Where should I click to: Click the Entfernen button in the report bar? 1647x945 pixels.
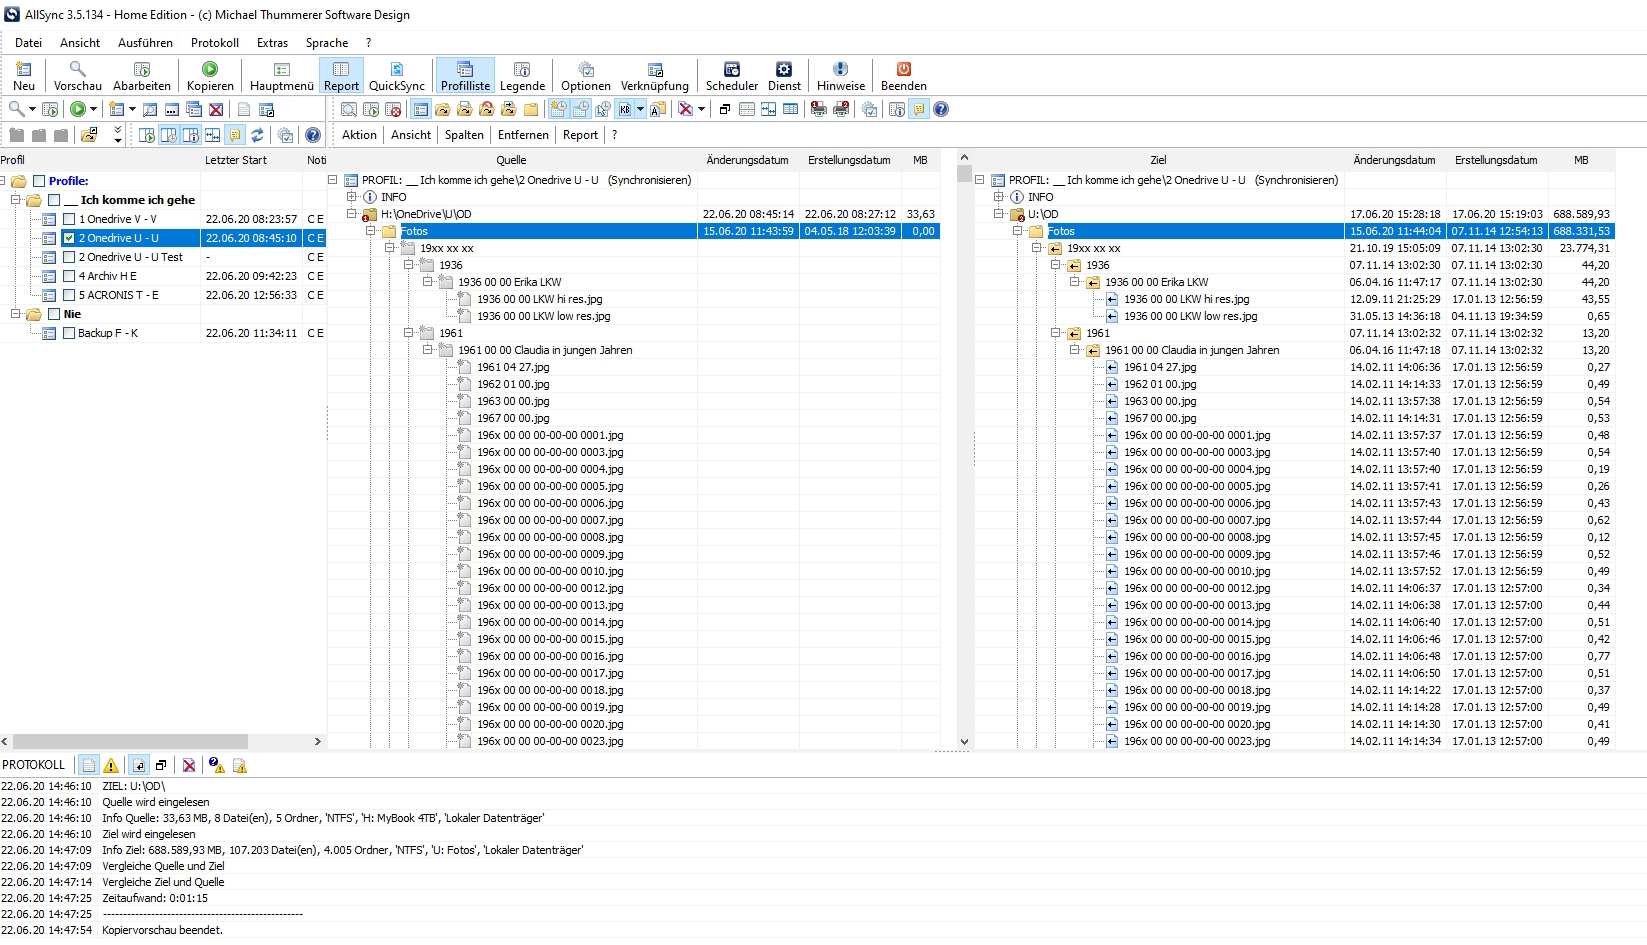[523, 135]
